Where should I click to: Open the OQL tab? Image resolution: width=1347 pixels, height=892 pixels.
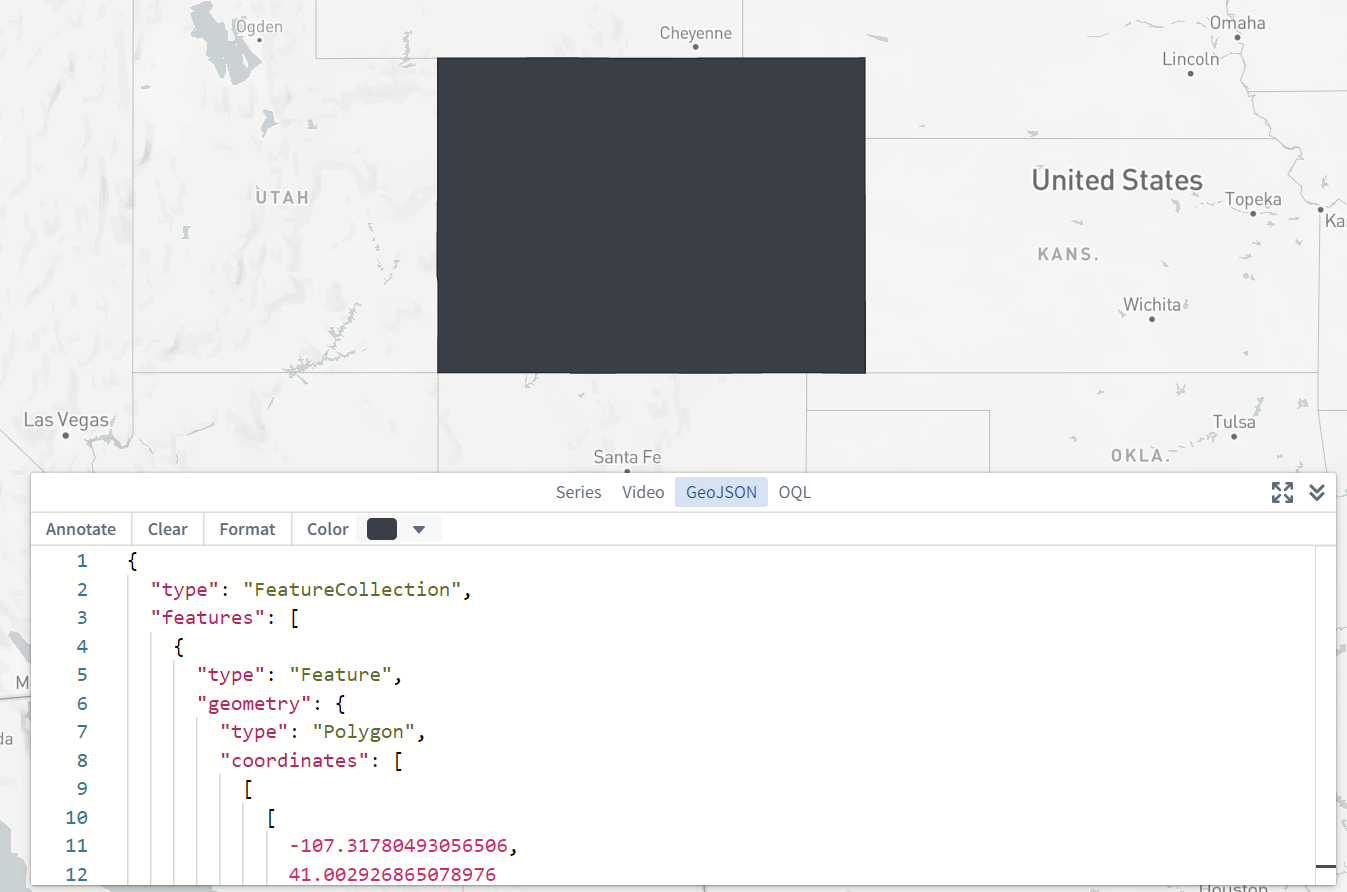[795, 492]
